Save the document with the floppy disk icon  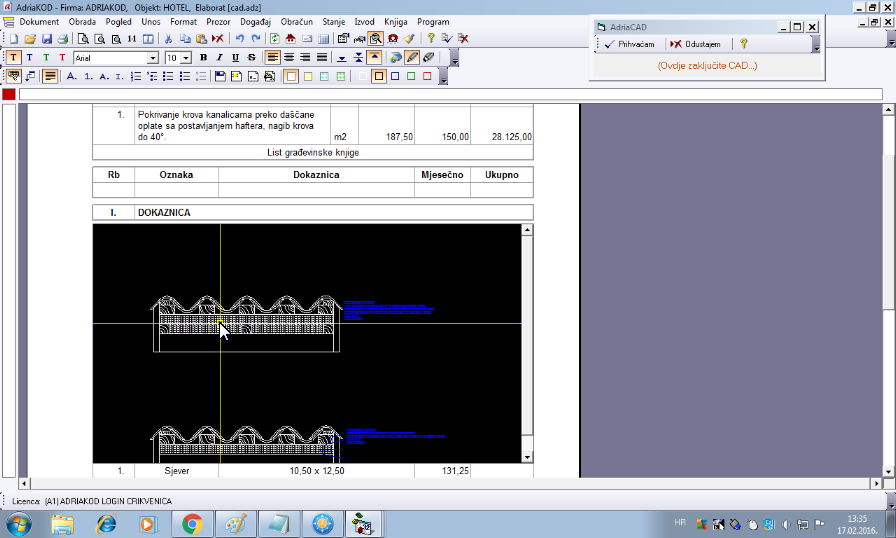coord(47,39)
